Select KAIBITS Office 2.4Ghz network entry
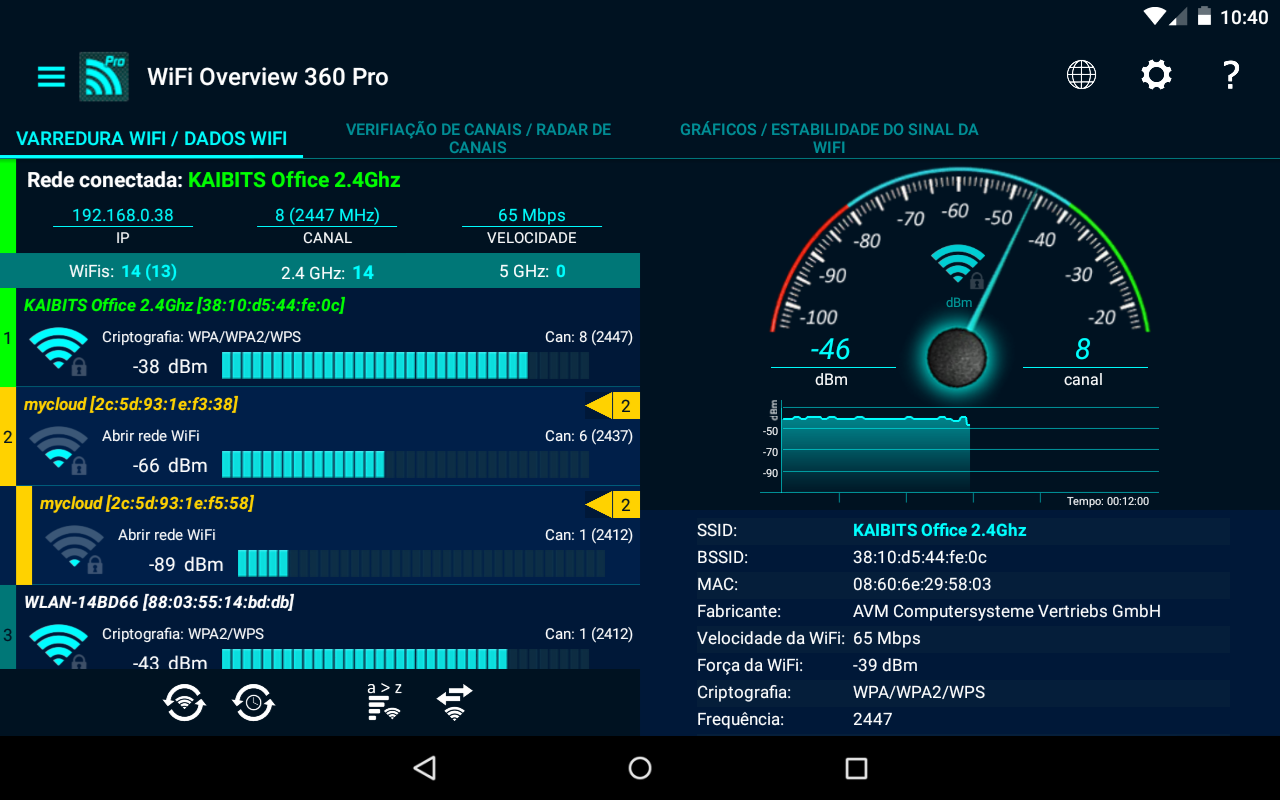The image size is (1280, 800). tap(320, 337)
